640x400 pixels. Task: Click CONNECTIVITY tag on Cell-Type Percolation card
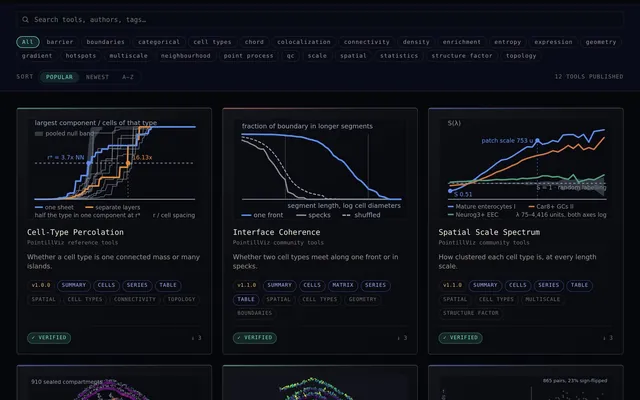135,300
